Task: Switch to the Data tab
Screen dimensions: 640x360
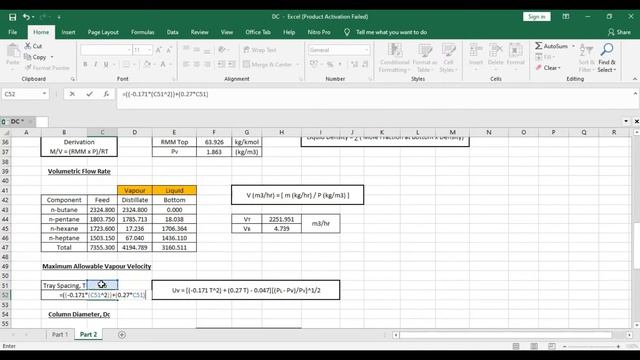Action: tap(172, 32)
